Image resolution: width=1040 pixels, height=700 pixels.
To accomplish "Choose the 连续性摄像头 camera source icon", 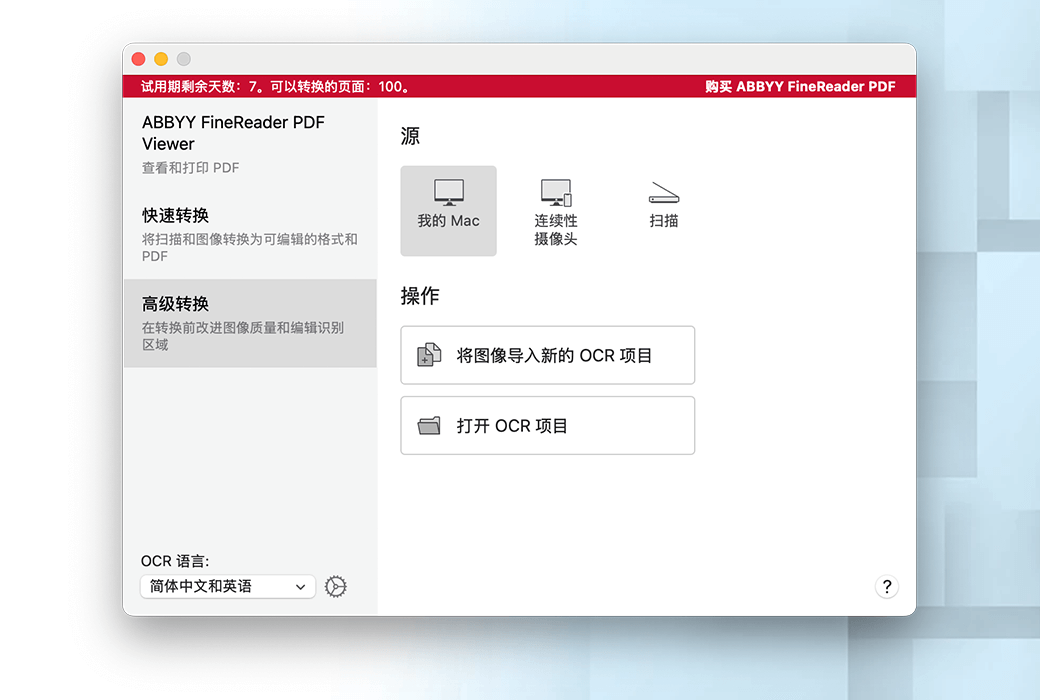I will click(555, 193).
